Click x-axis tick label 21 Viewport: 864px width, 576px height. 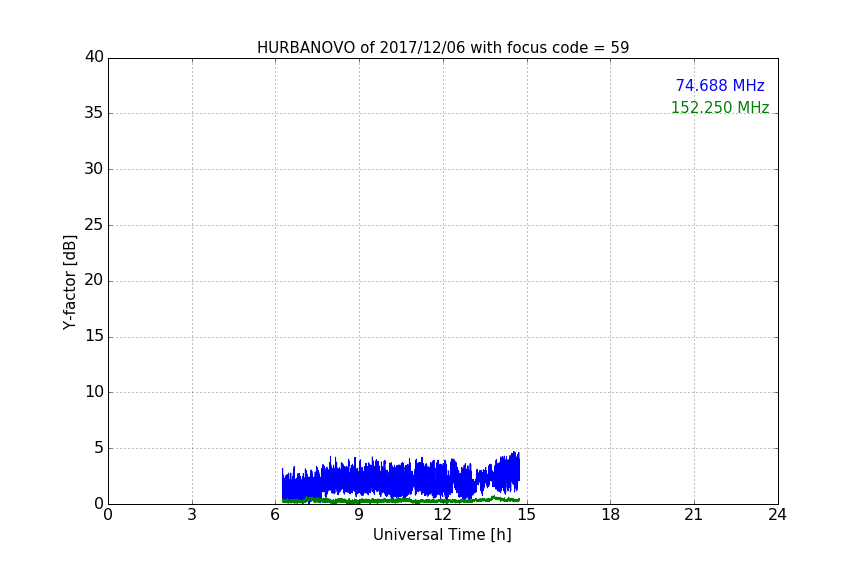(x=694, y=515)
